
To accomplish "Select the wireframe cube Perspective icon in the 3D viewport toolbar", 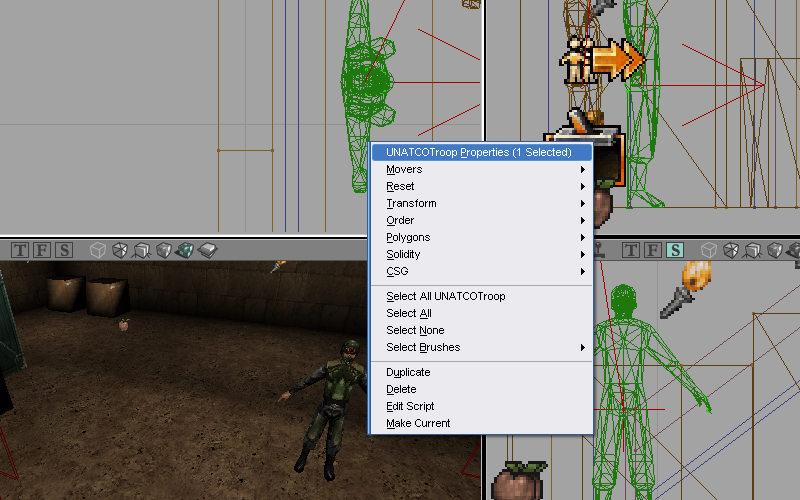I will click(97, 250).
